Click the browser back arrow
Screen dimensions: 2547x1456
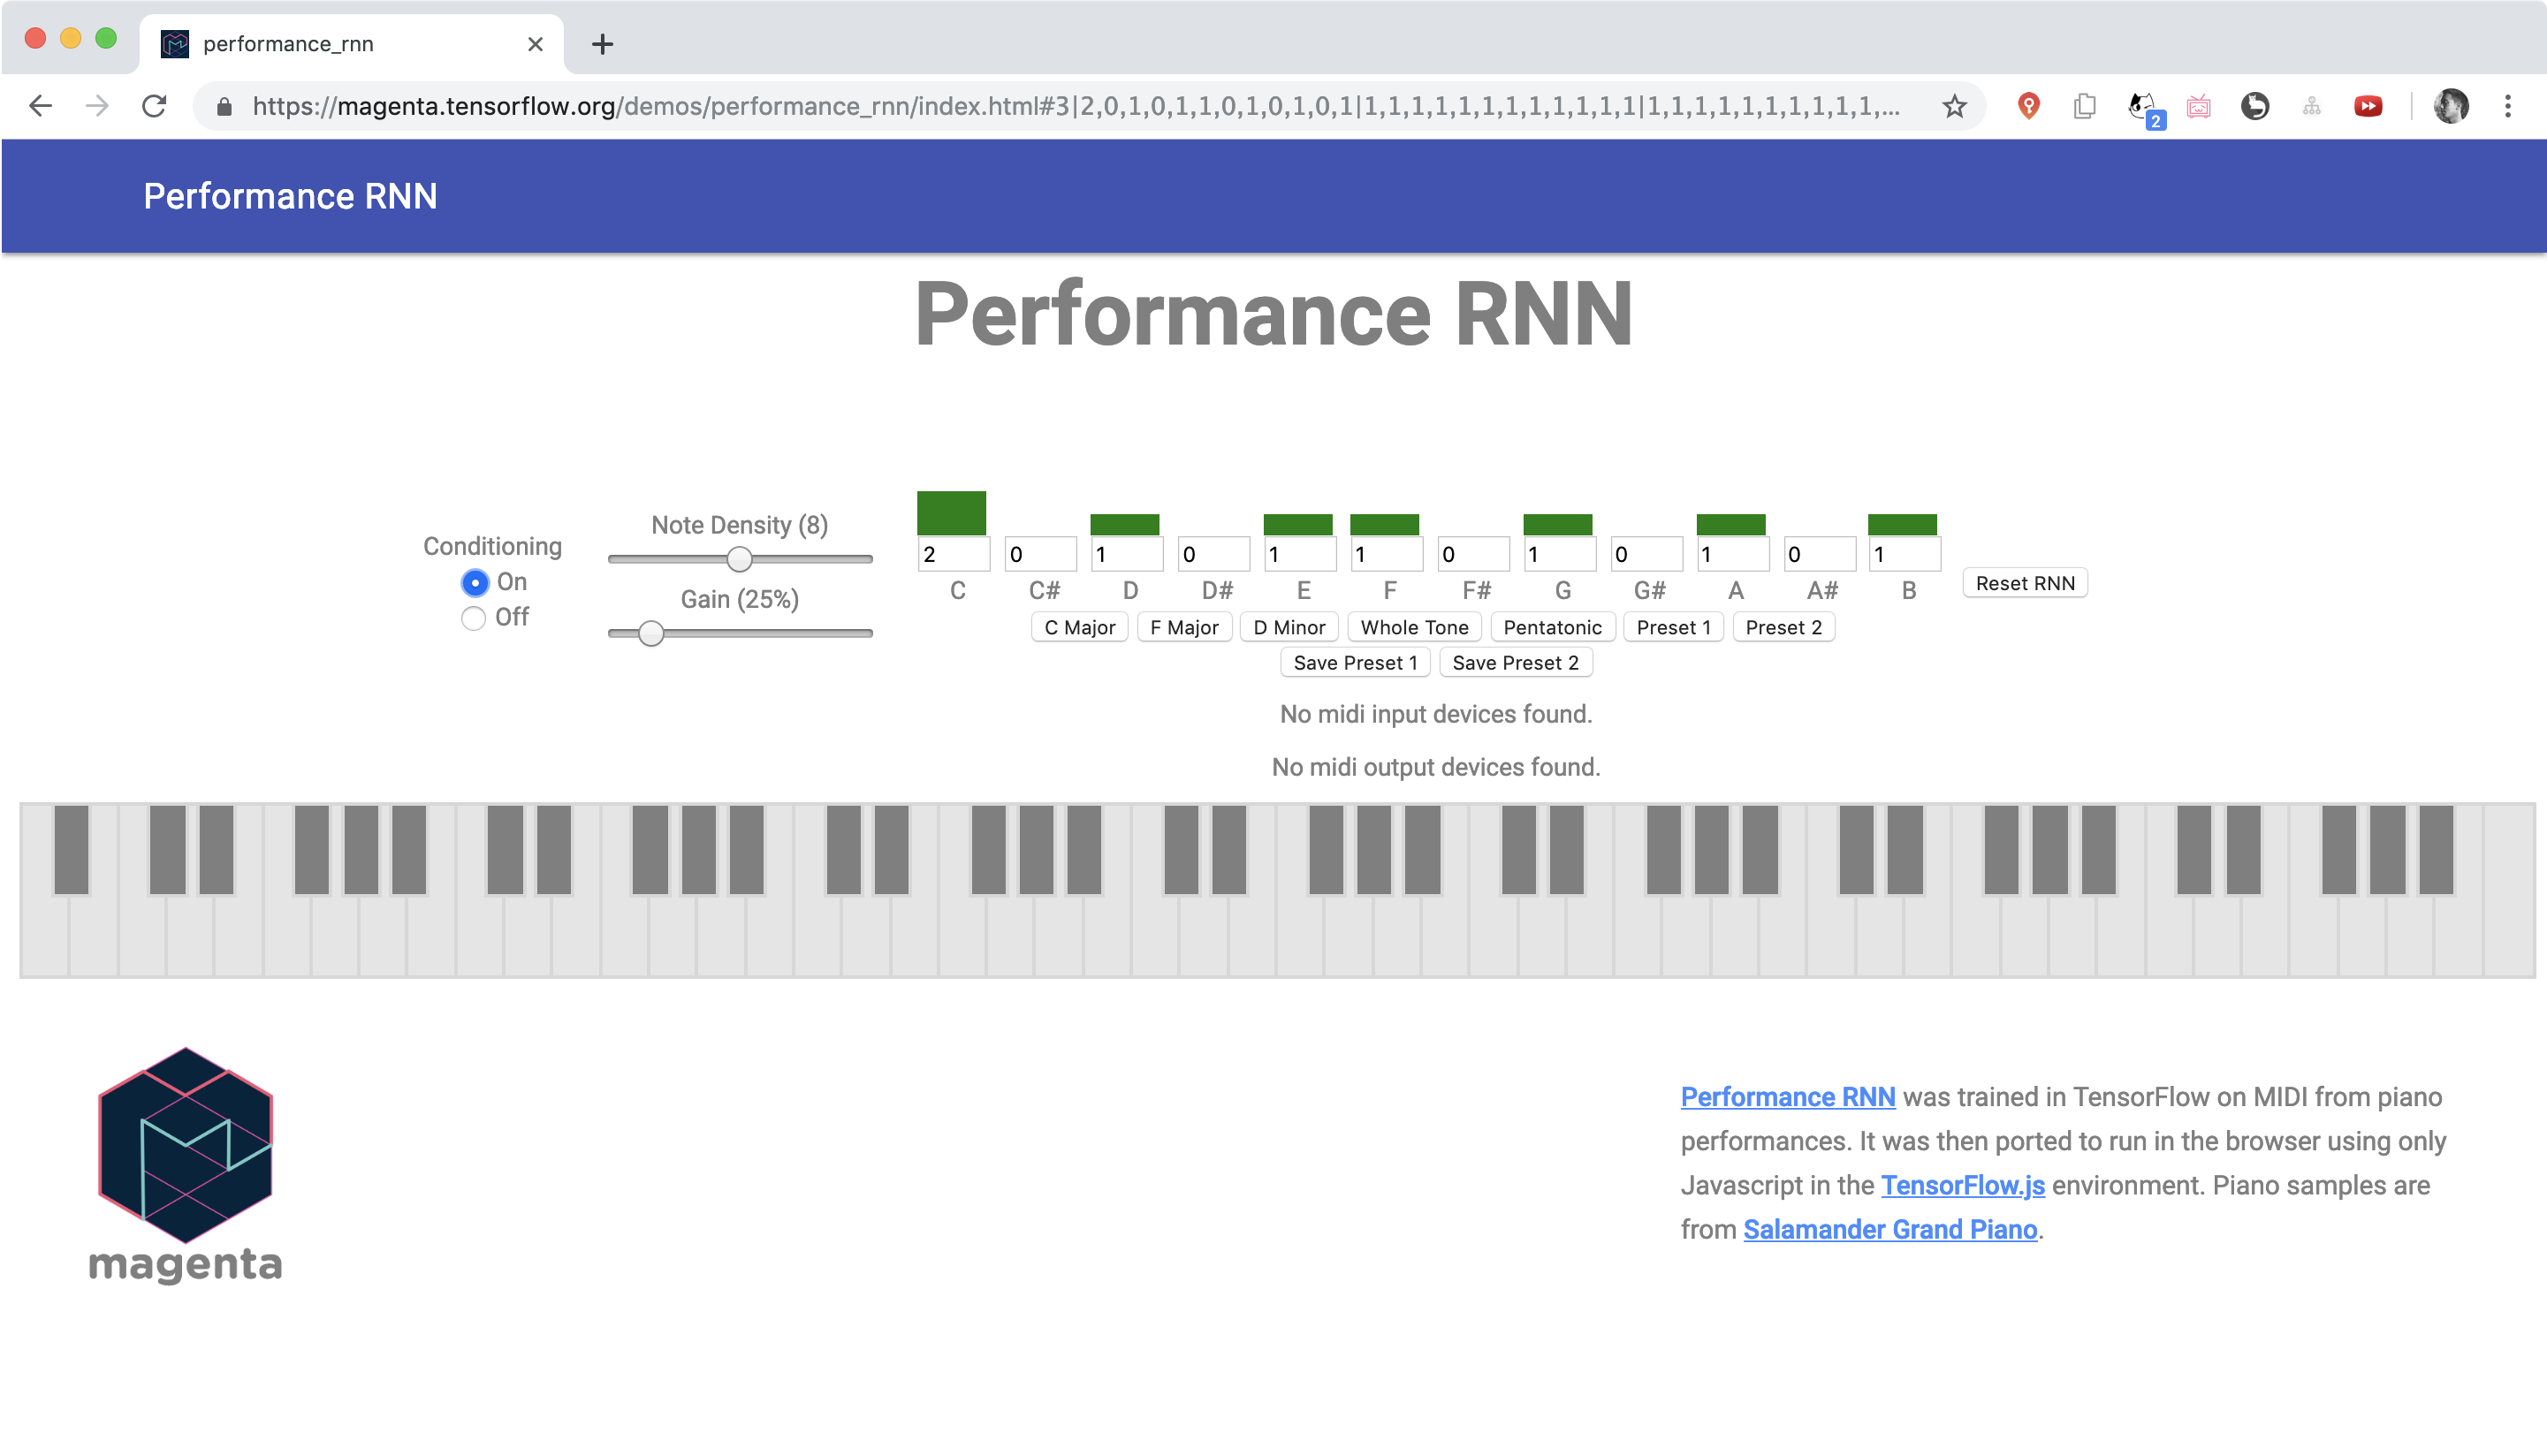pyautogui.click(x=40, y=106)
